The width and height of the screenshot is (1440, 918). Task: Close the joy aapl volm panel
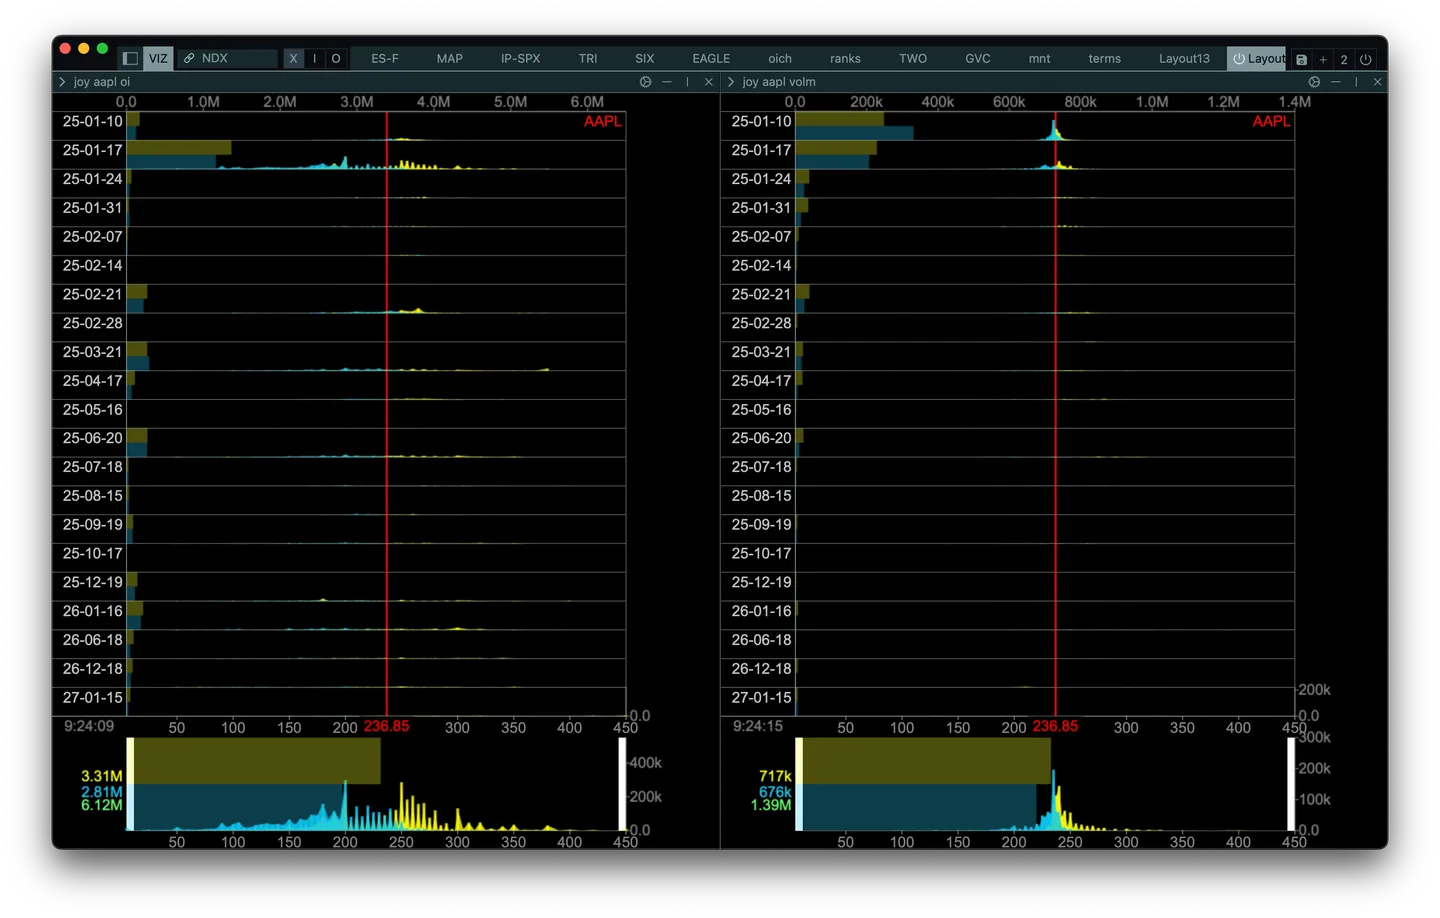coord(1378,82)
